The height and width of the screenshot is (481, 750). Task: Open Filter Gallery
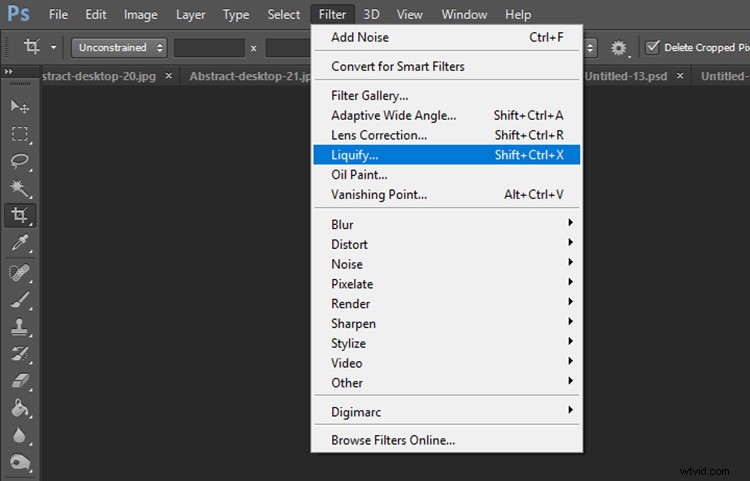click(x=447, y=96)
